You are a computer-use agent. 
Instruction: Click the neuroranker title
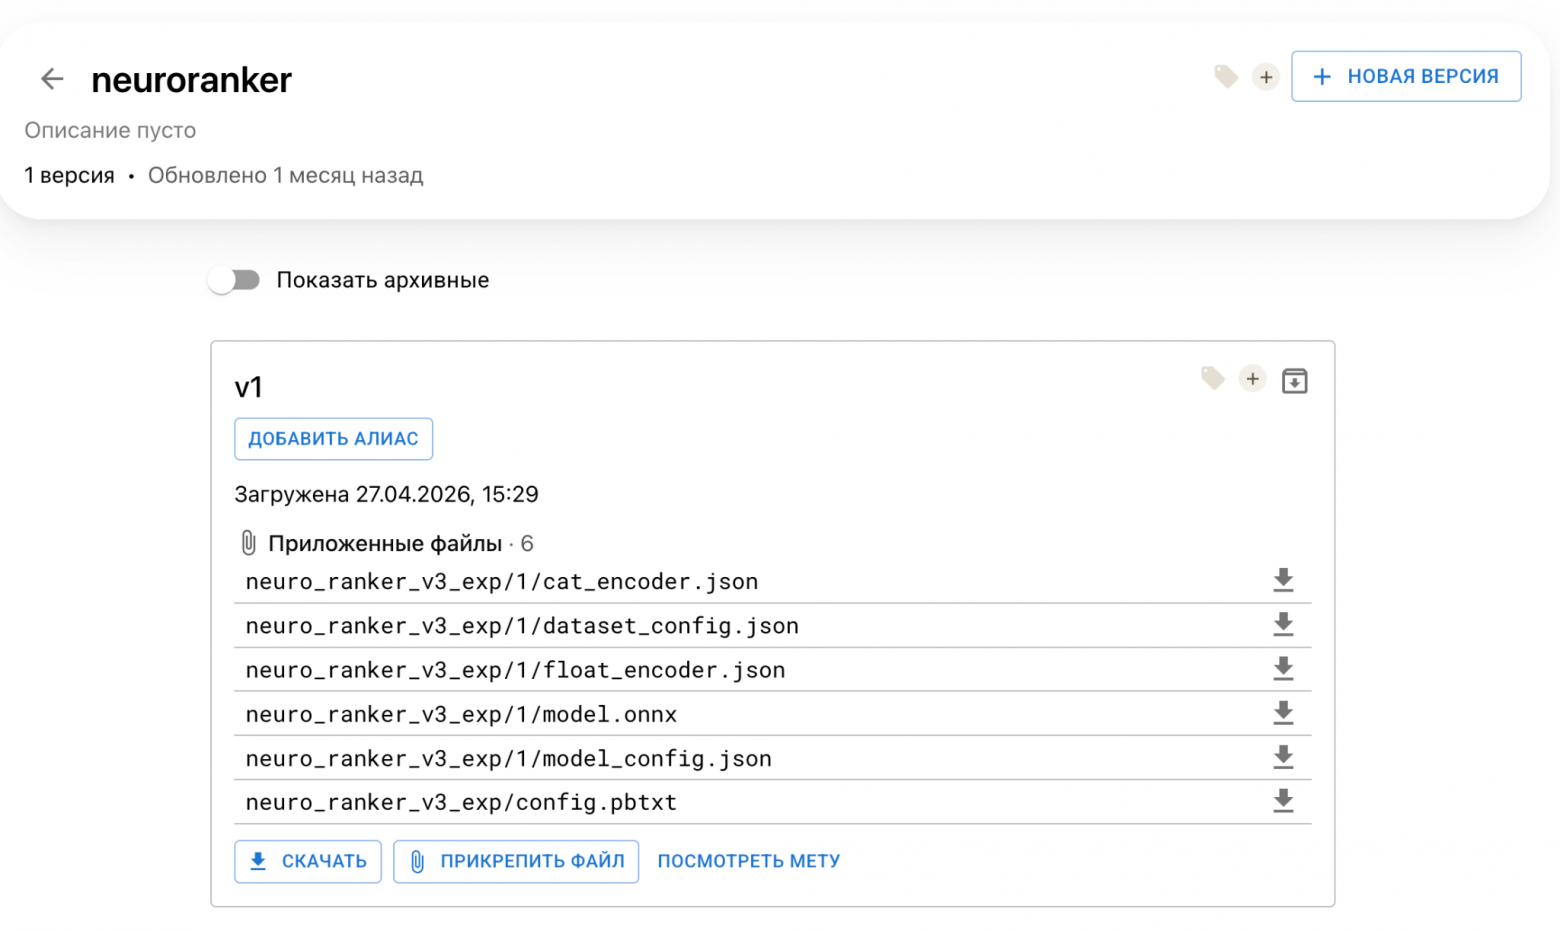pos(191,80)
